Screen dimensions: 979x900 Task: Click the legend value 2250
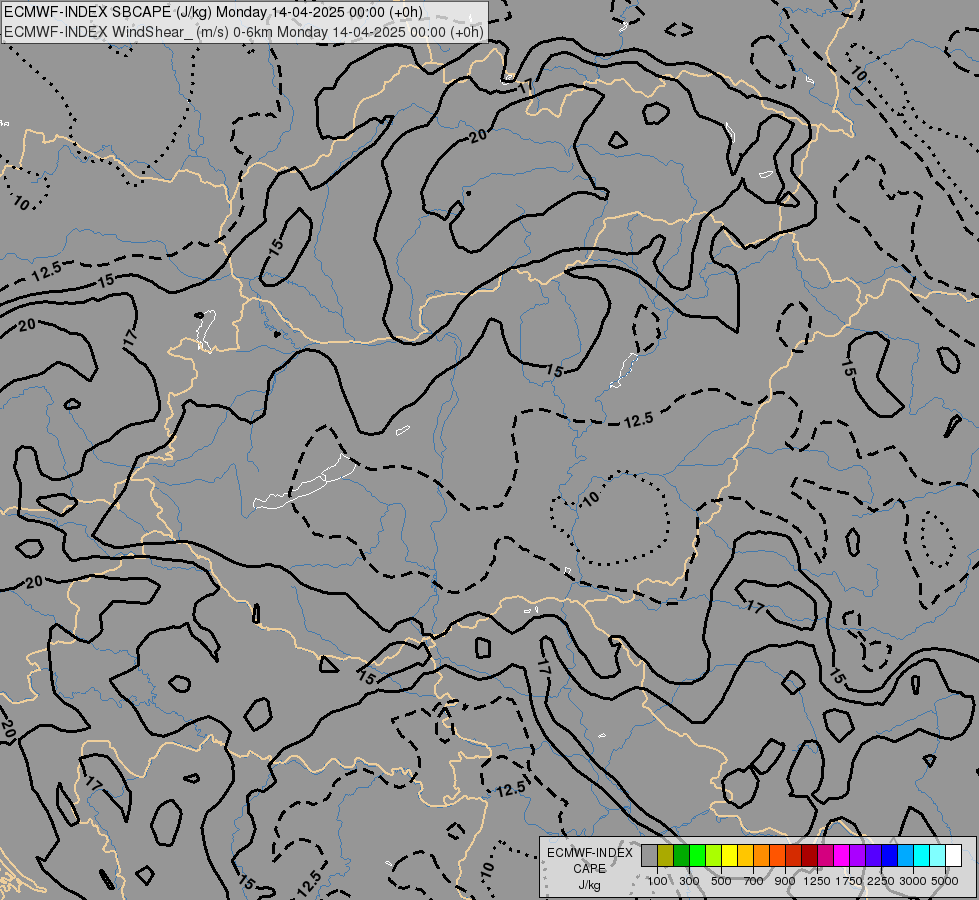tap(881, 881)
